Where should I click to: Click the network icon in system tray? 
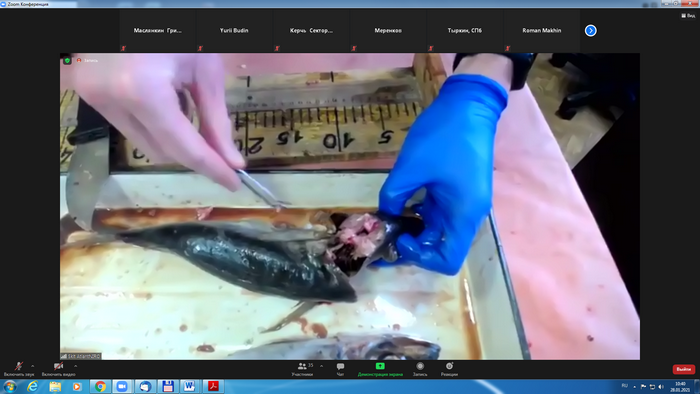click(x=652, y=386)
